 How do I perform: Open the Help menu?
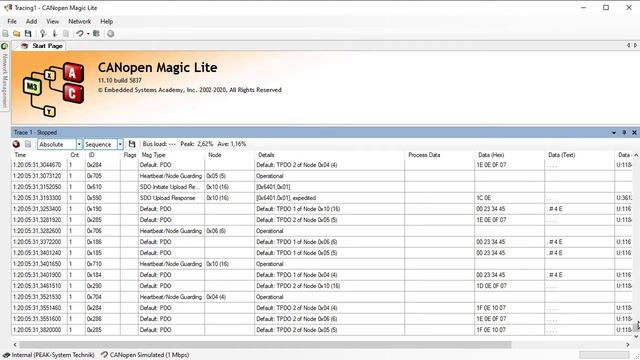tap(107, 21)
